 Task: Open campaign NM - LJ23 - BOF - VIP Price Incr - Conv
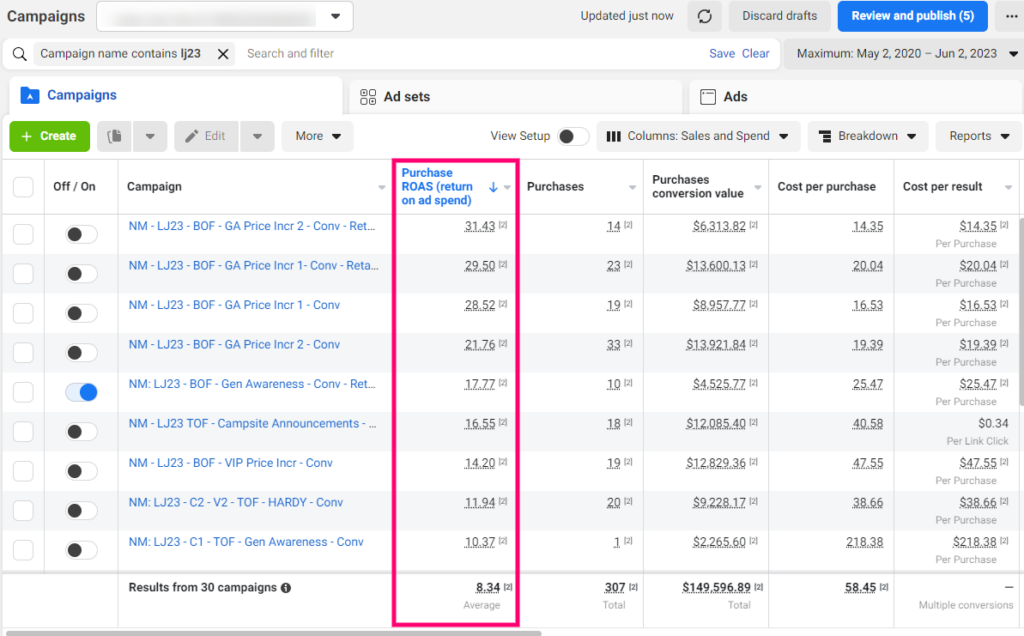tap(231, 463)
